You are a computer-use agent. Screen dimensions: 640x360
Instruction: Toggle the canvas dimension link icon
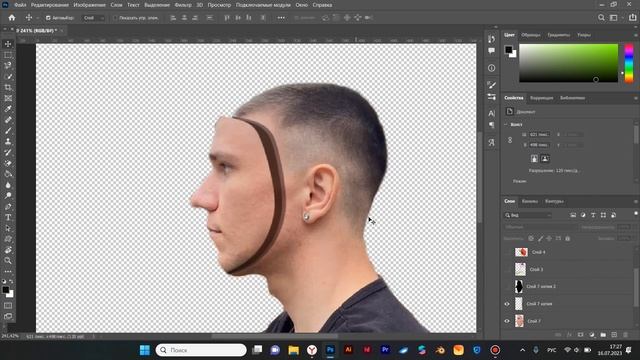[x=510, y=140]
